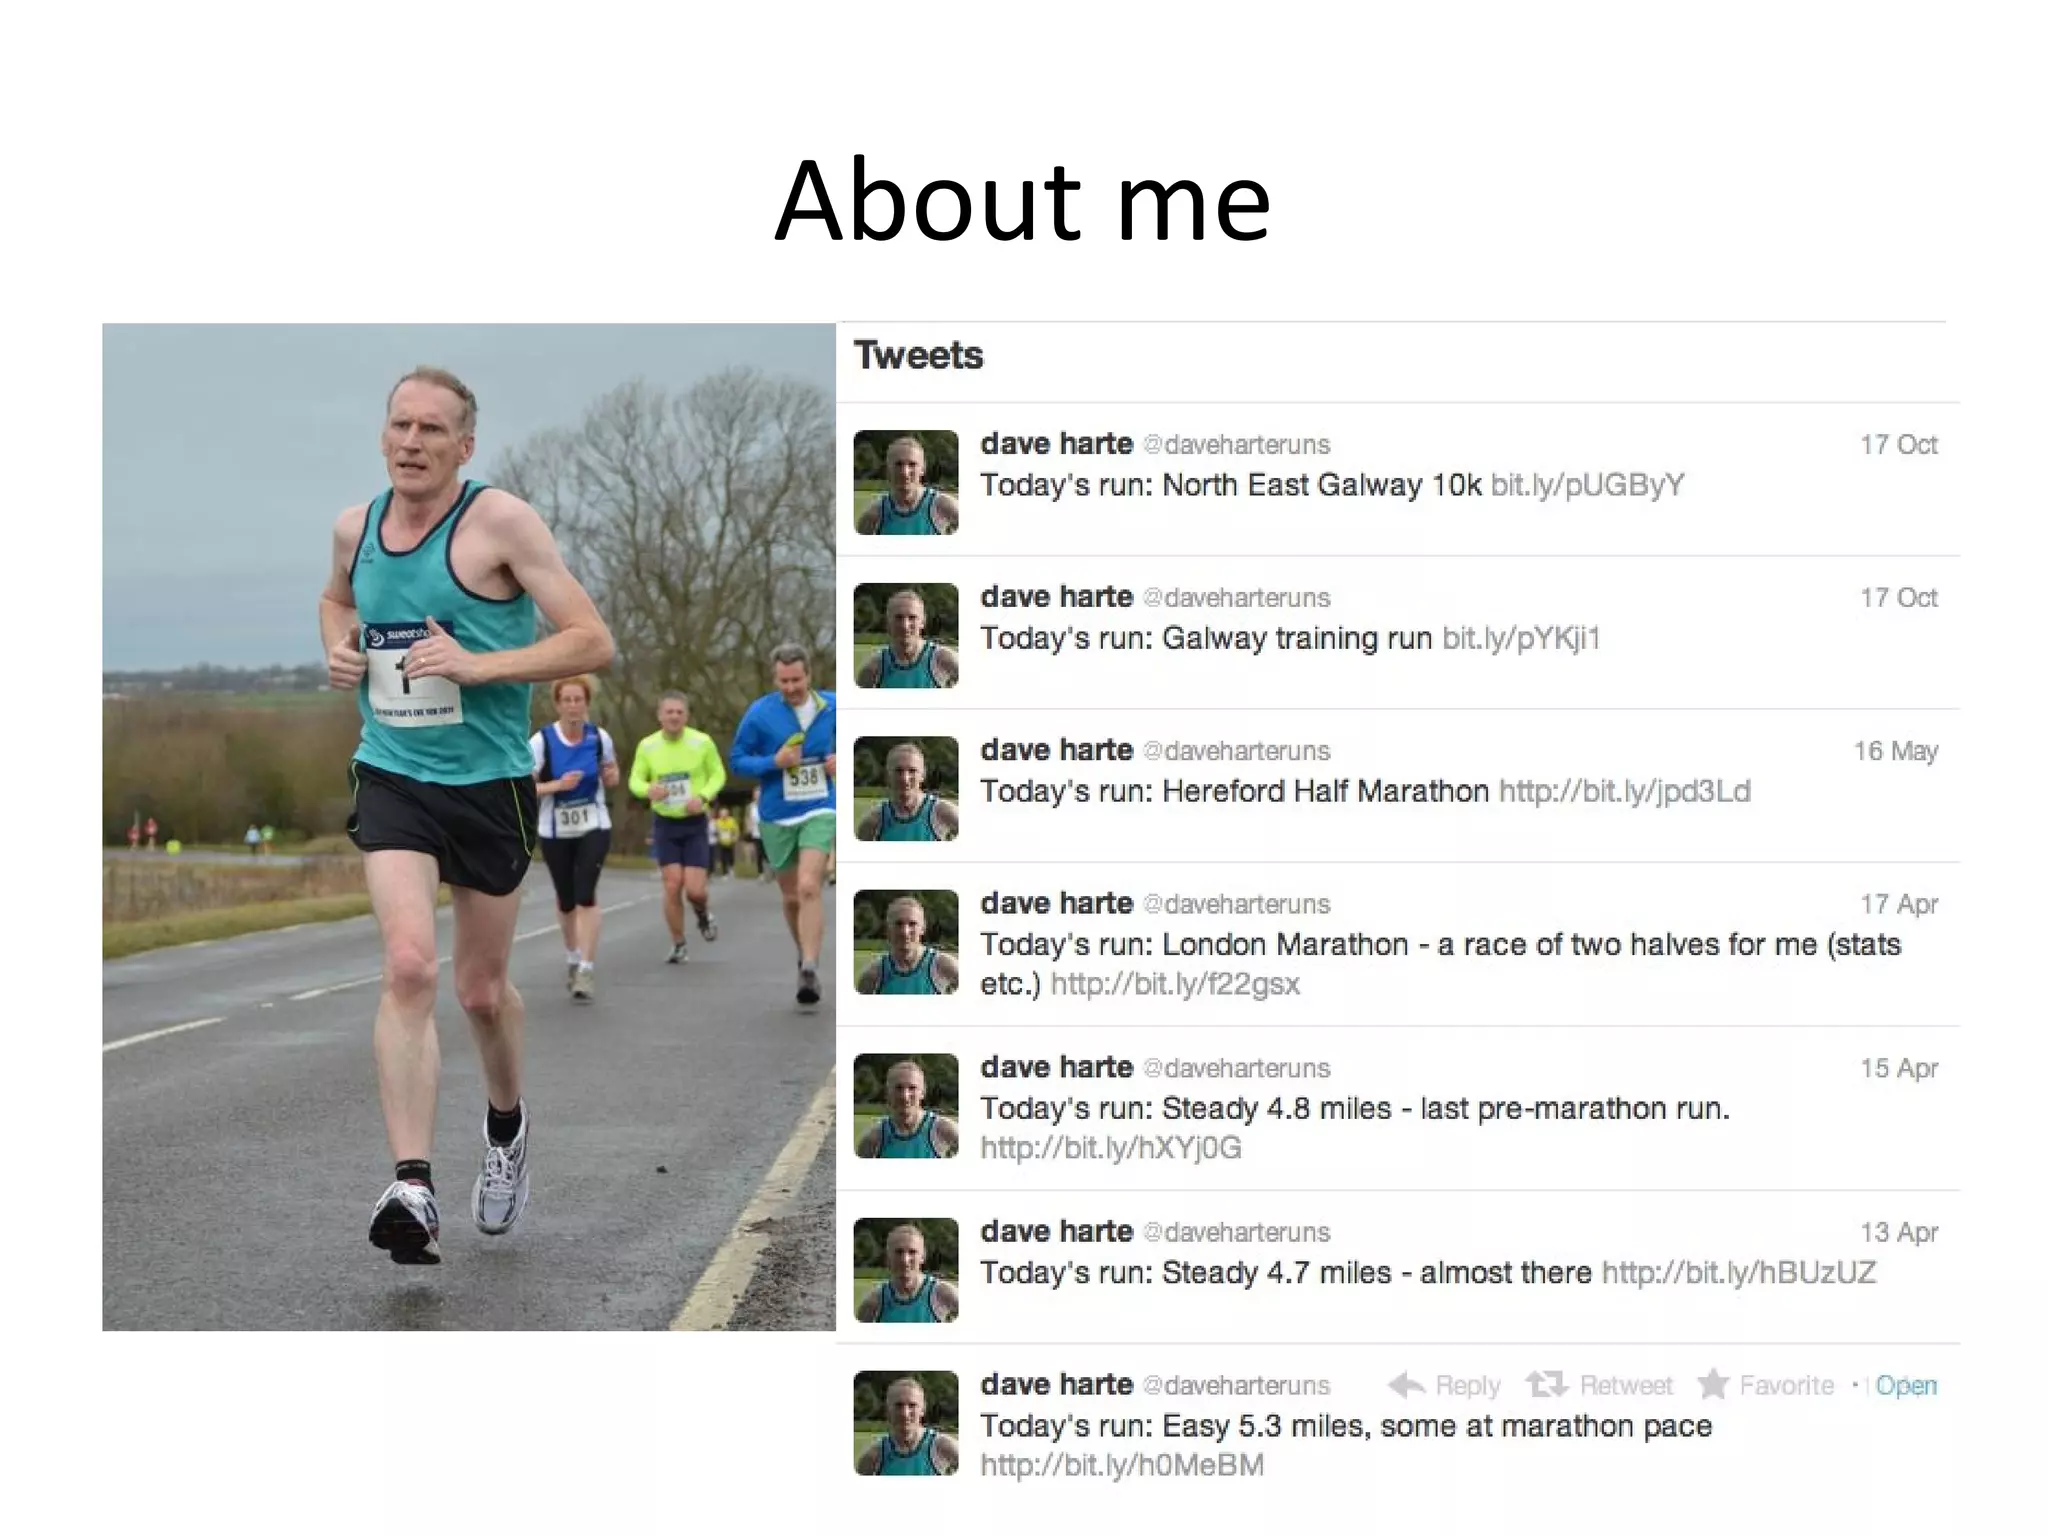Screen dimensions: 2048x1536
Task: Click the Favorite star icon
Action: 1713,1384
